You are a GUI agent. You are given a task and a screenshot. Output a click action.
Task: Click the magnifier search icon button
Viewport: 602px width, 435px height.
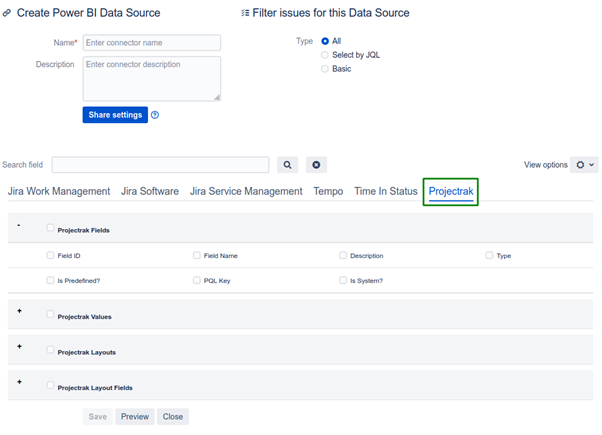coord(287,165)
